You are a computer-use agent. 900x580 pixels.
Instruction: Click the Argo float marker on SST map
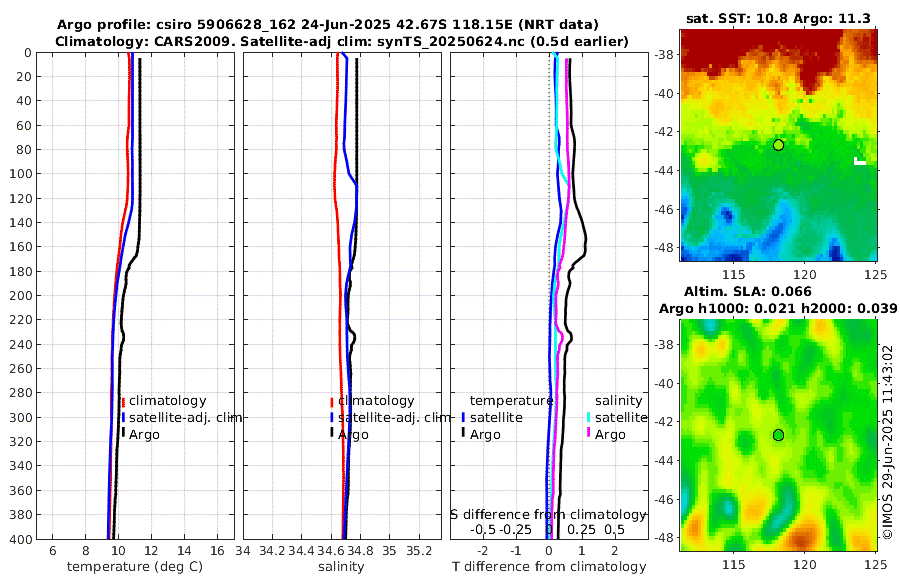pyautogui.click(x=778, y=145)
